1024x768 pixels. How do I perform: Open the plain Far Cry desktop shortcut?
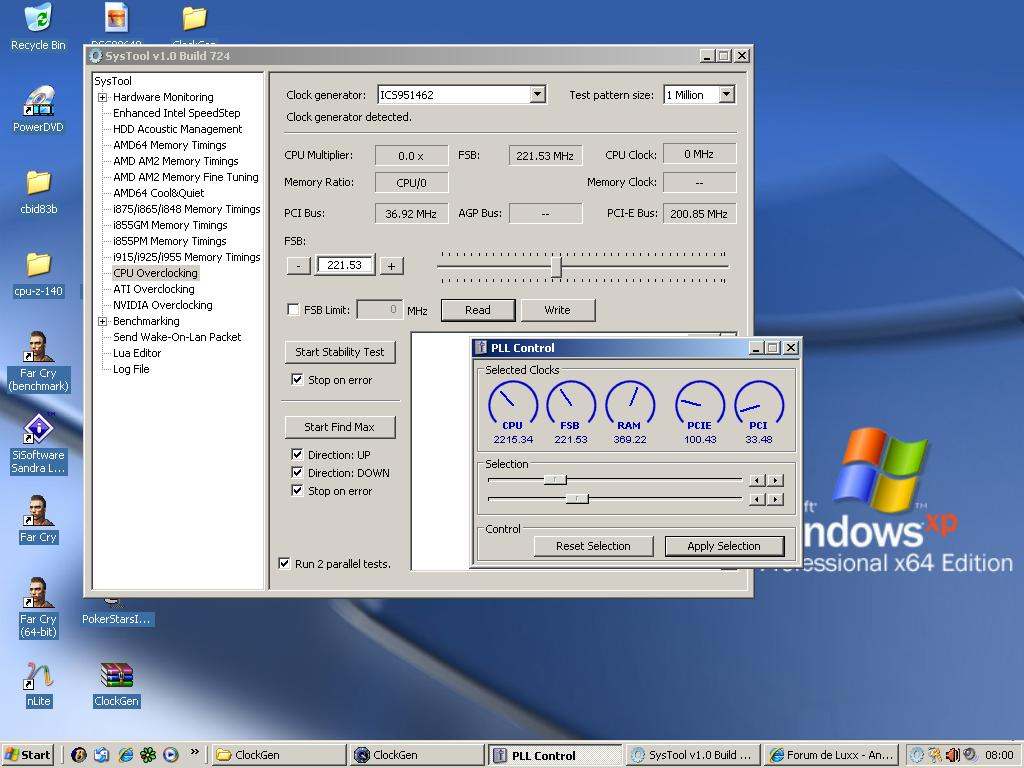(38, 519)
